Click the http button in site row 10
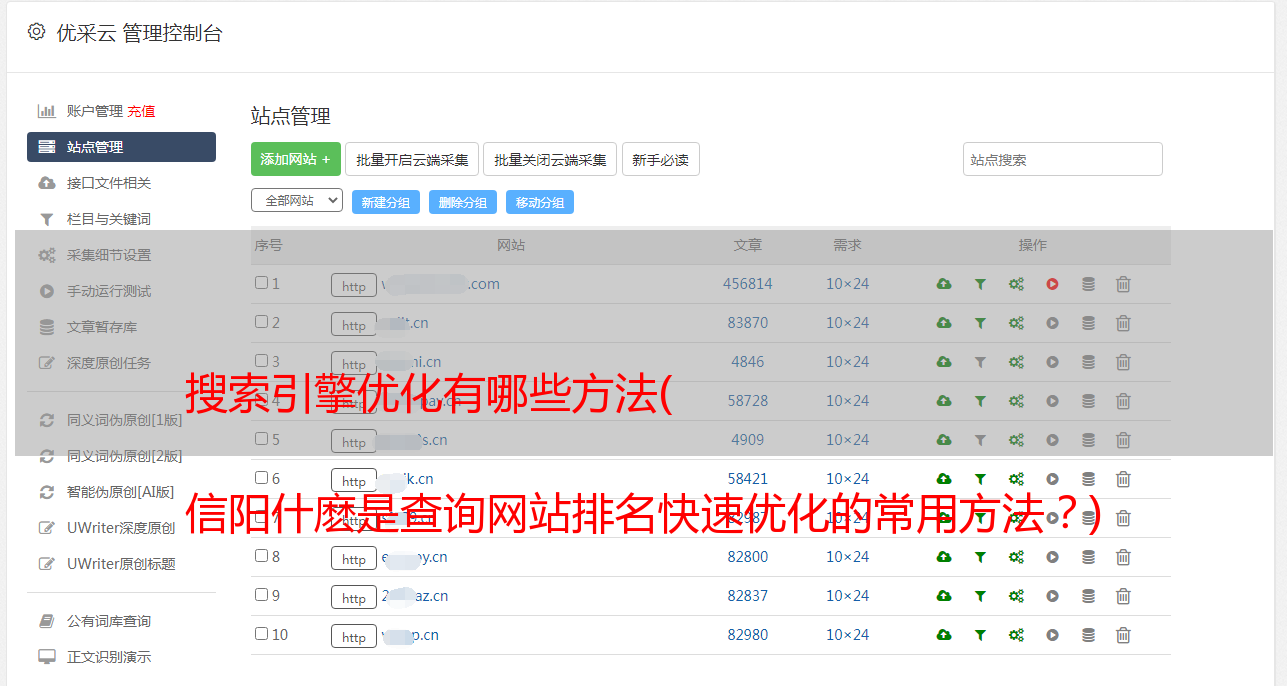 (354, 636)
